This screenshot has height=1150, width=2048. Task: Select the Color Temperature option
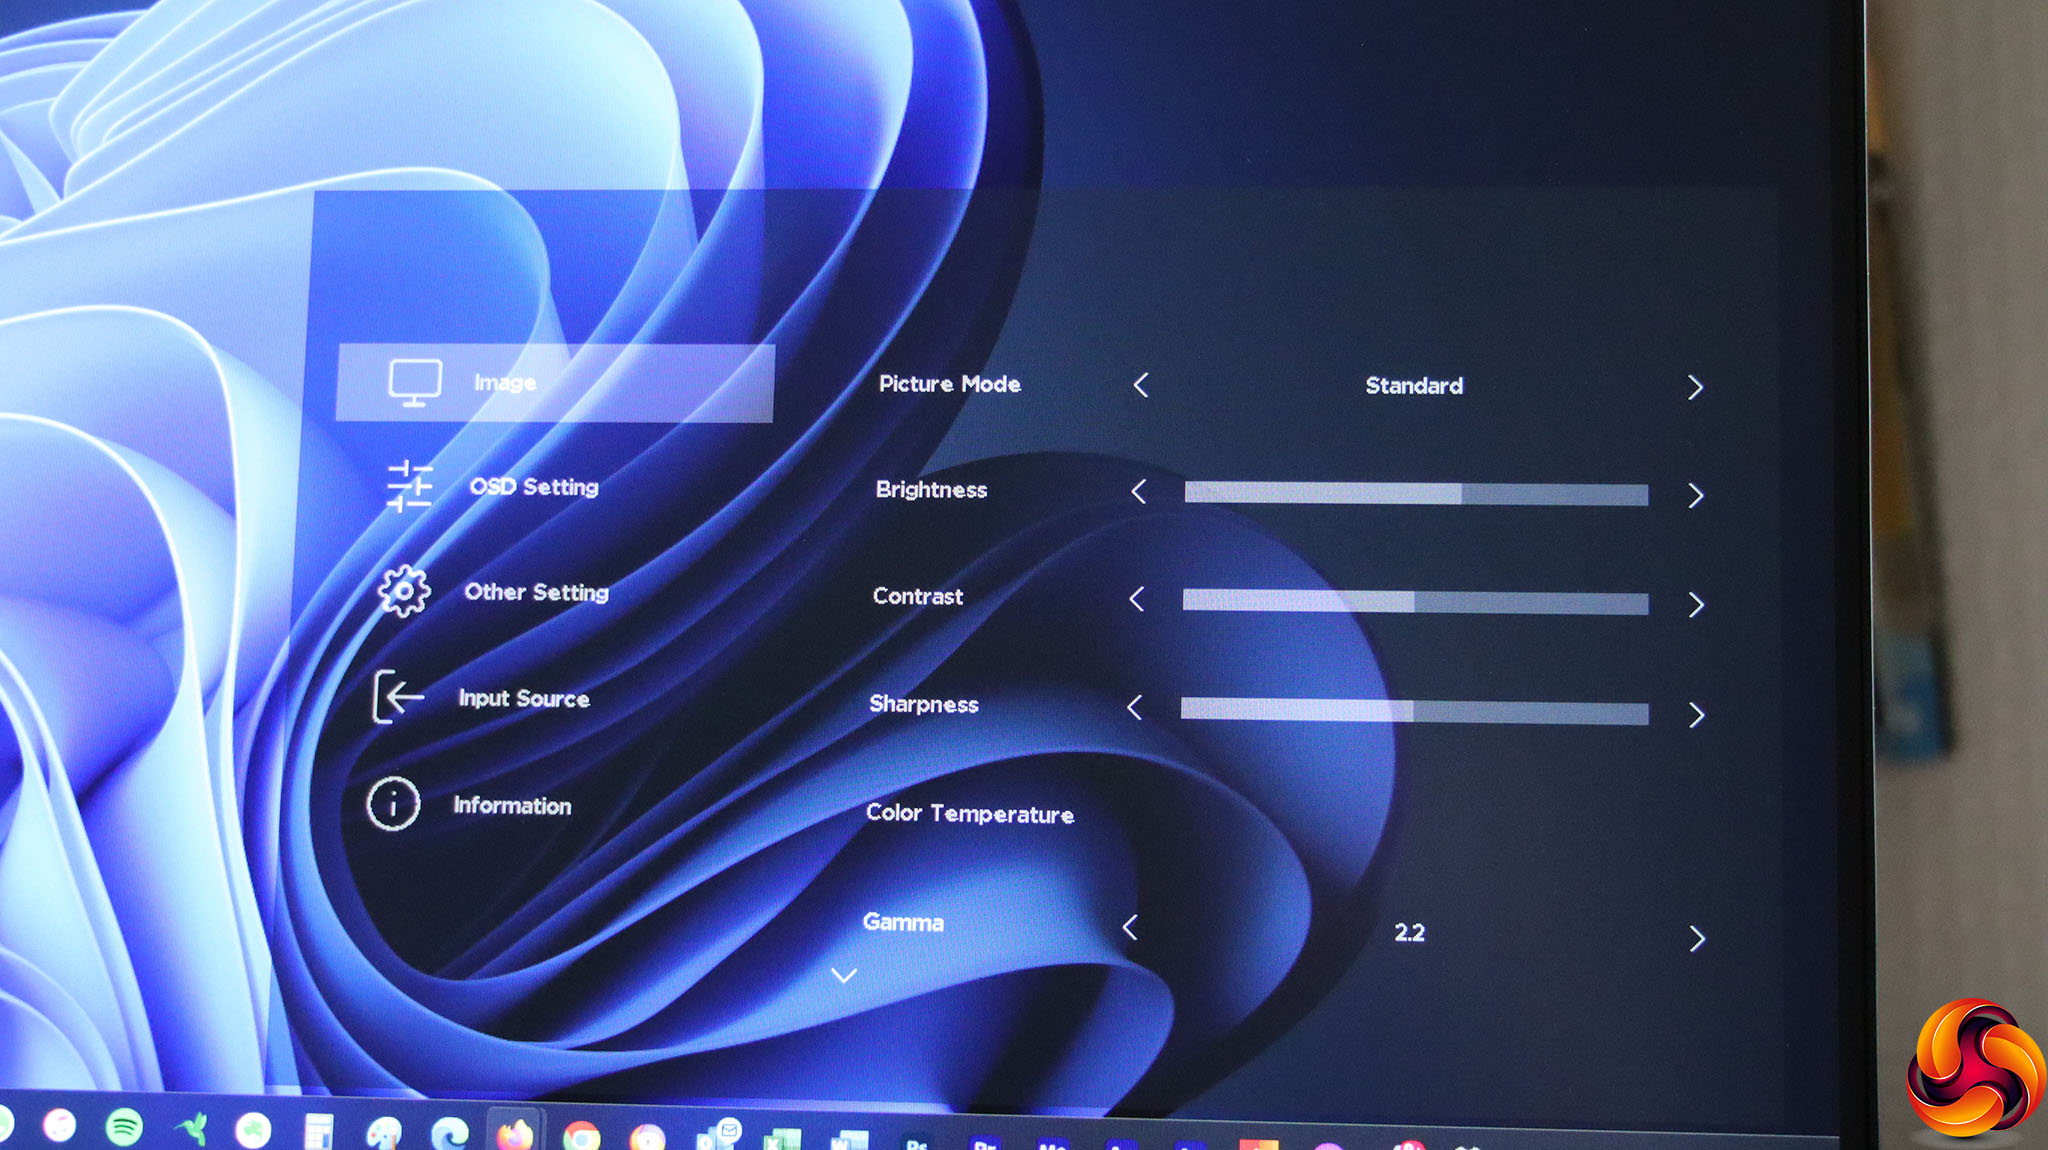(x=969, y=813)
